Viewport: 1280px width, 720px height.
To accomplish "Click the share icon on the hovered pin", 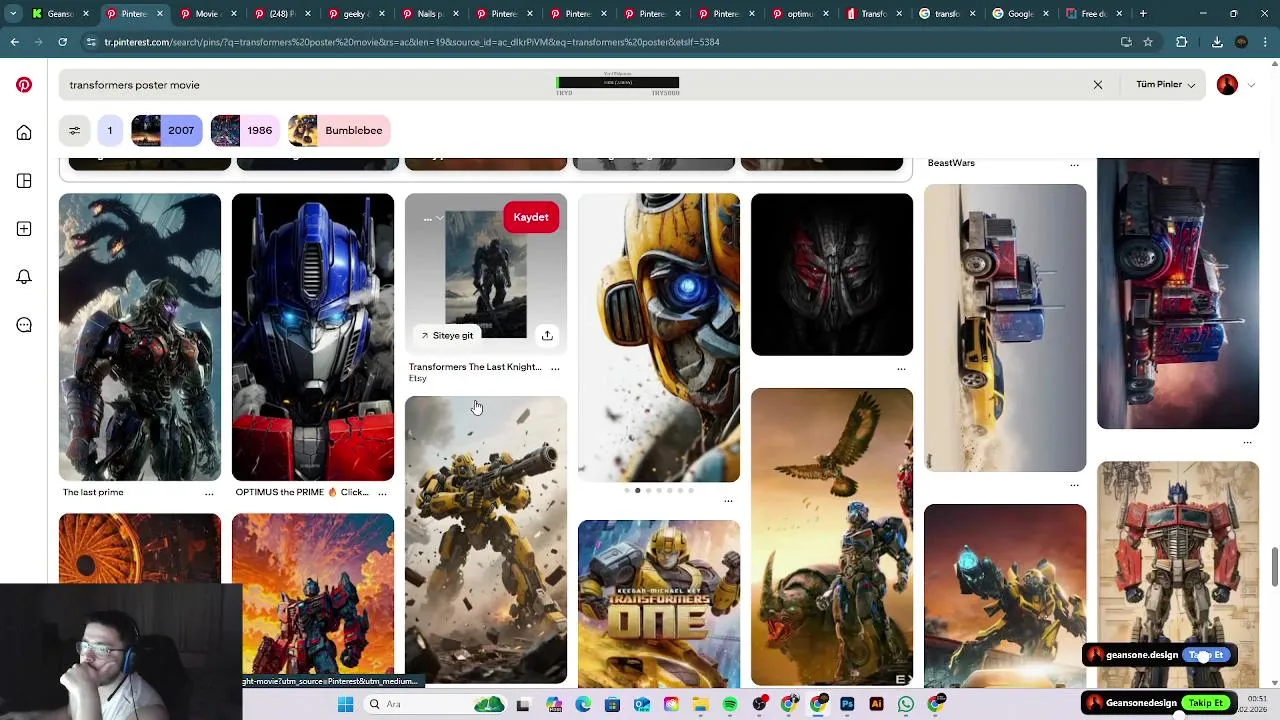I will [x=547, y=336].
